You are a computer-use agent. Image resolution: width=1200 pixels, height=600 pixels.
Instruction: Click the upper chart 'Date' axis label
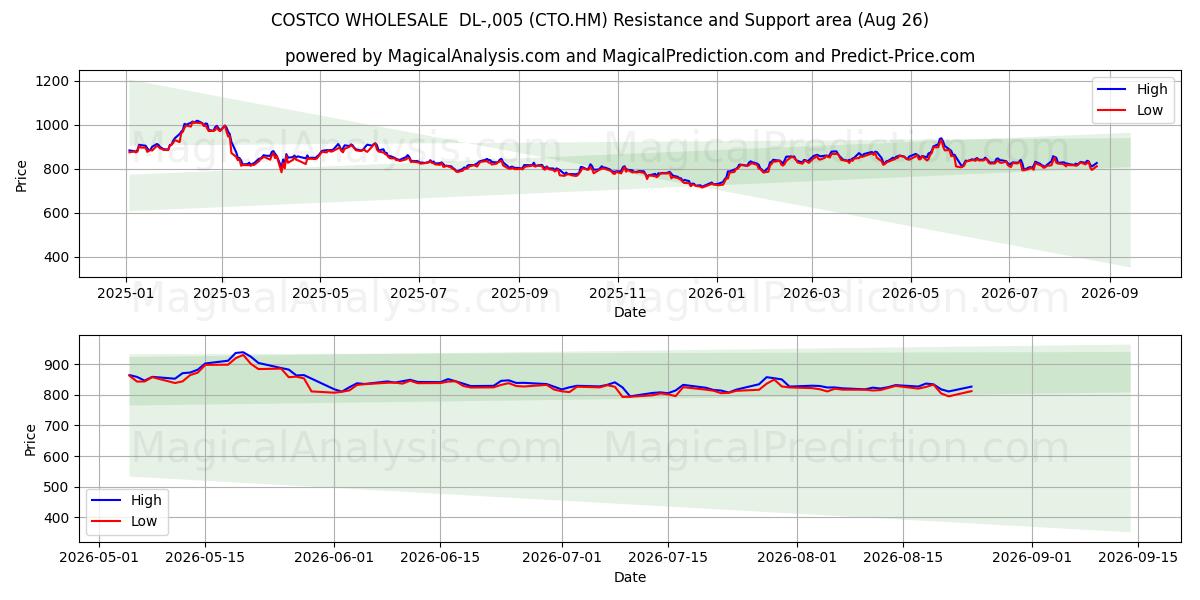click(x=630, y=313)
